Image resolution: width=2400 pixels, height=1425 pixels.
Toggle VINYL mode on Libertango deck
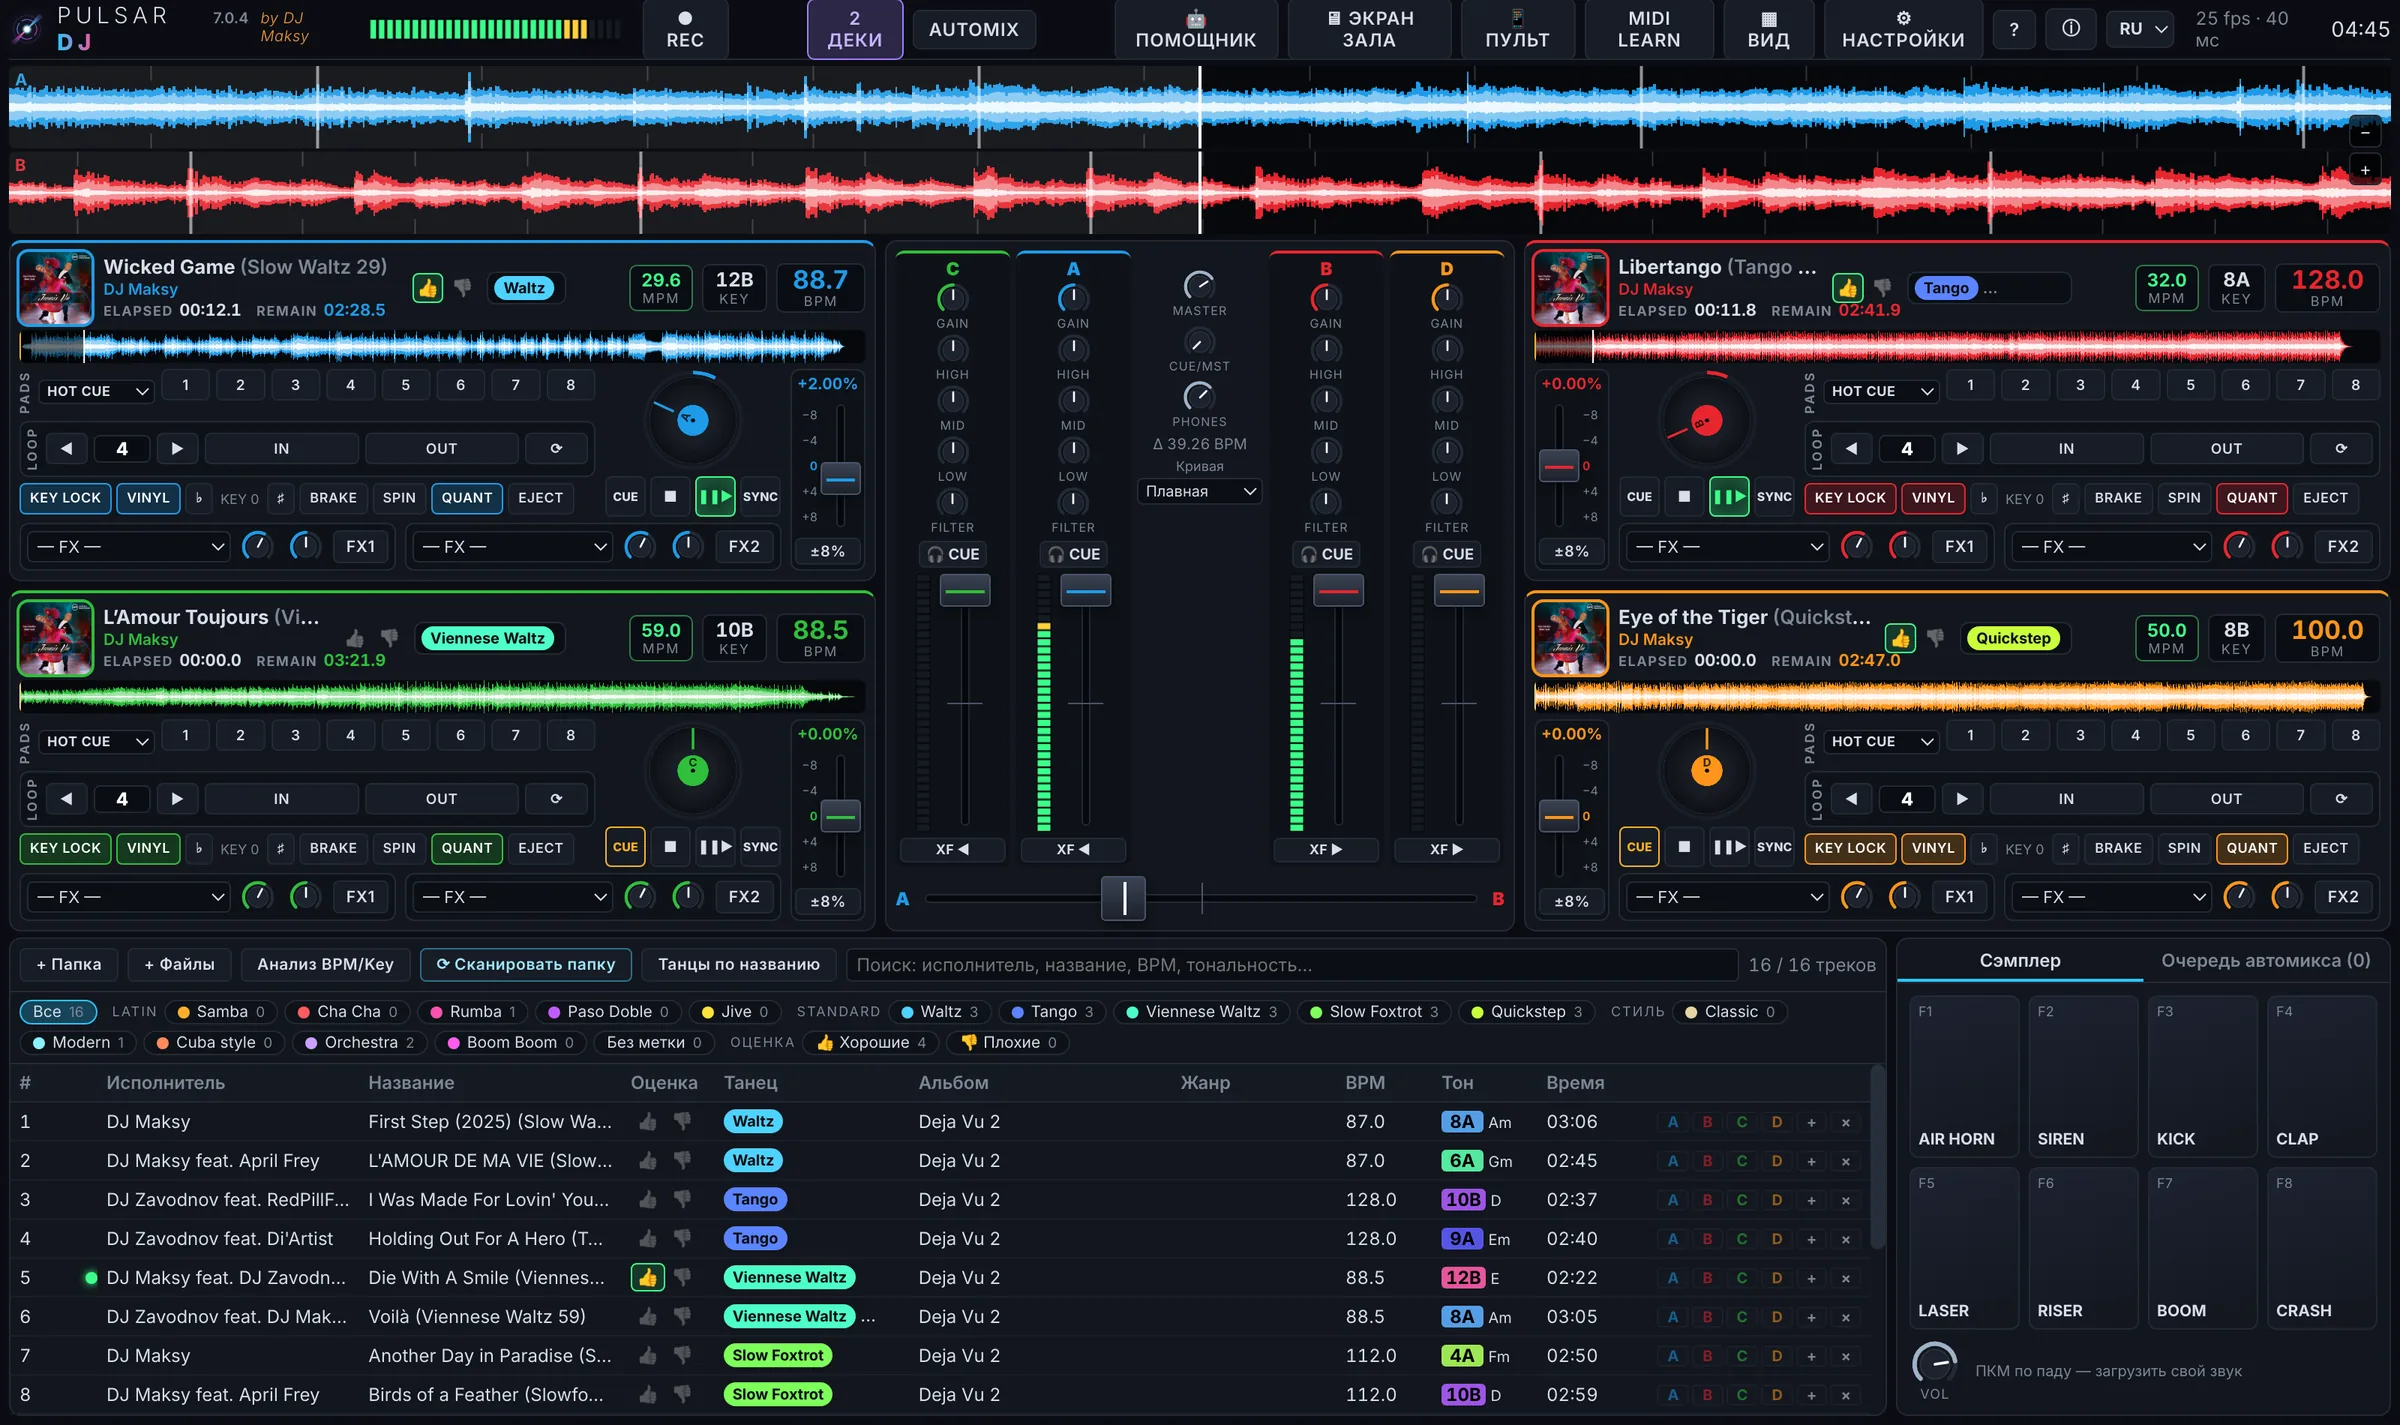pos(1932,498)
